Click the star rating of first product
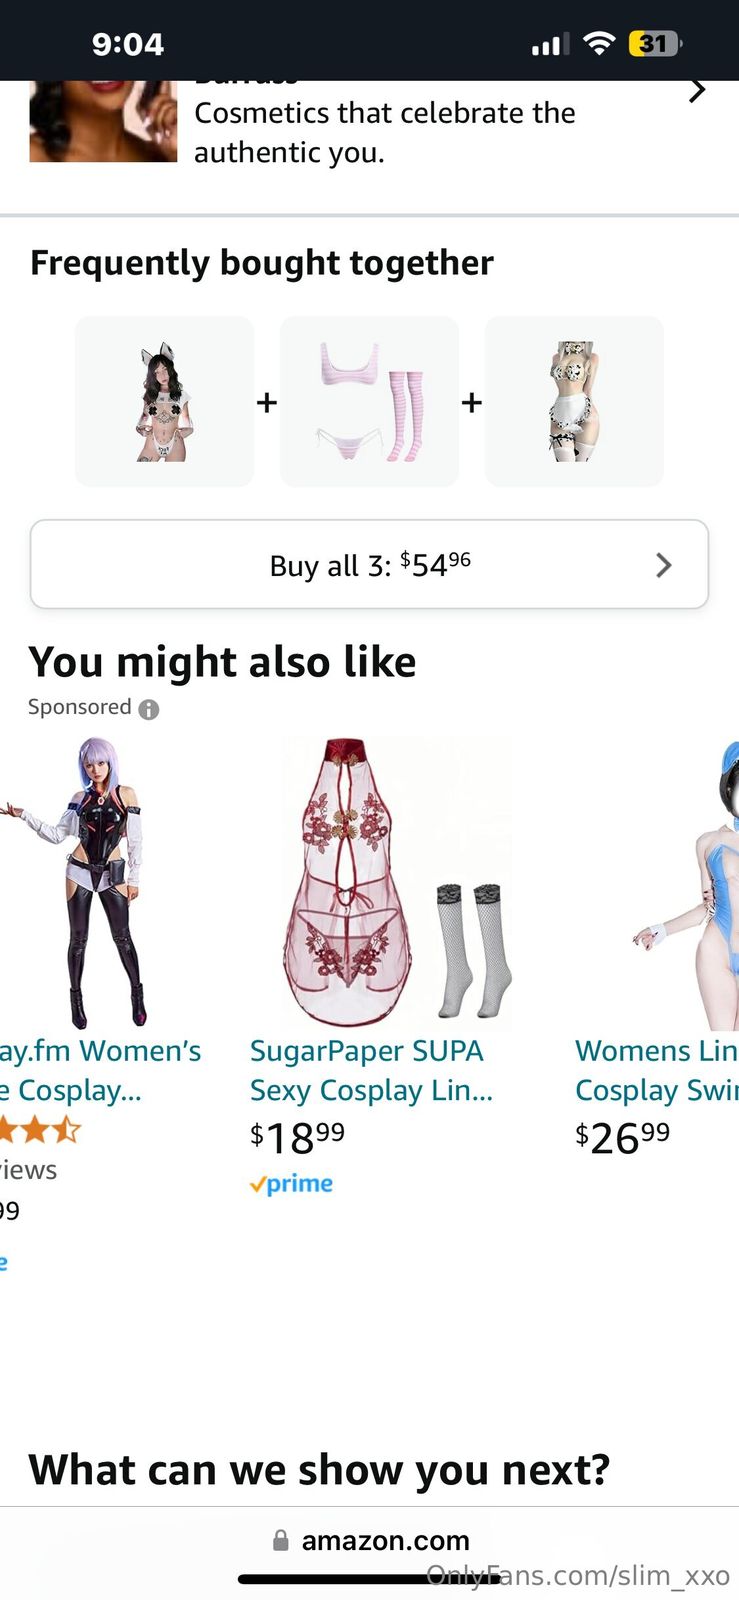This screenshot has height=1600, width=739. tap(40, 1131)
